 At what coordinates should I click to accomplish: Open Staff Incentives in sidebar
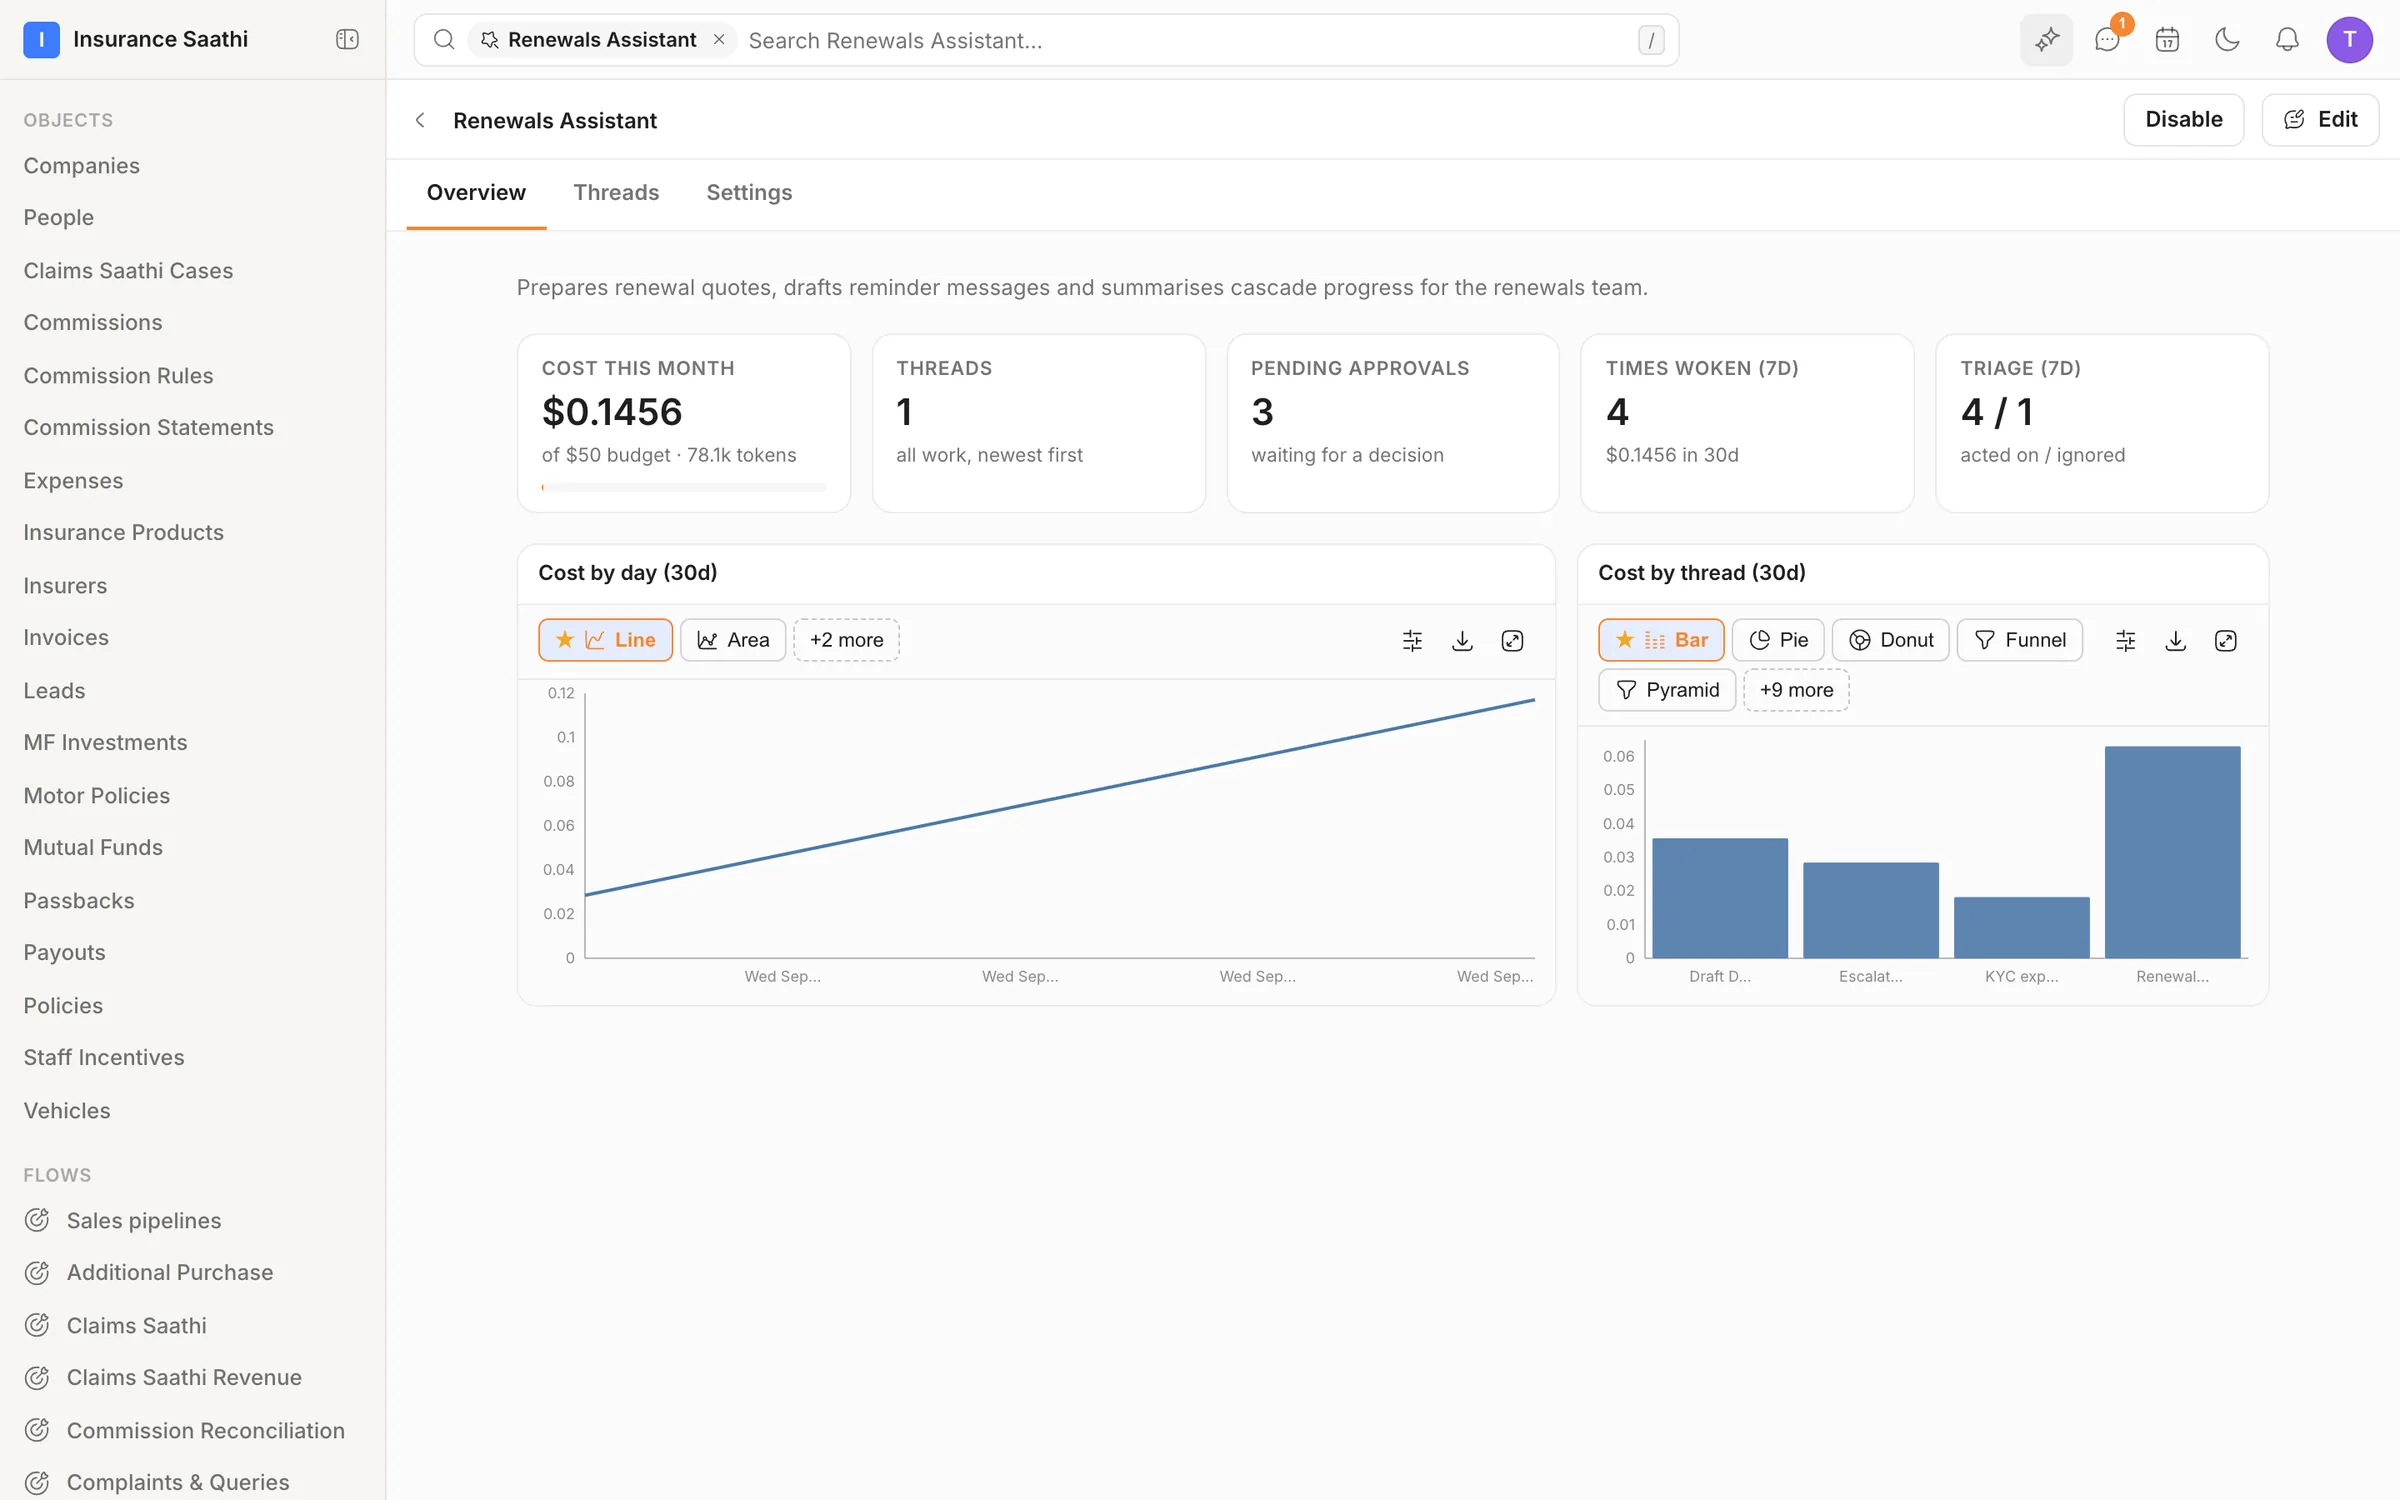[104, 1057]
